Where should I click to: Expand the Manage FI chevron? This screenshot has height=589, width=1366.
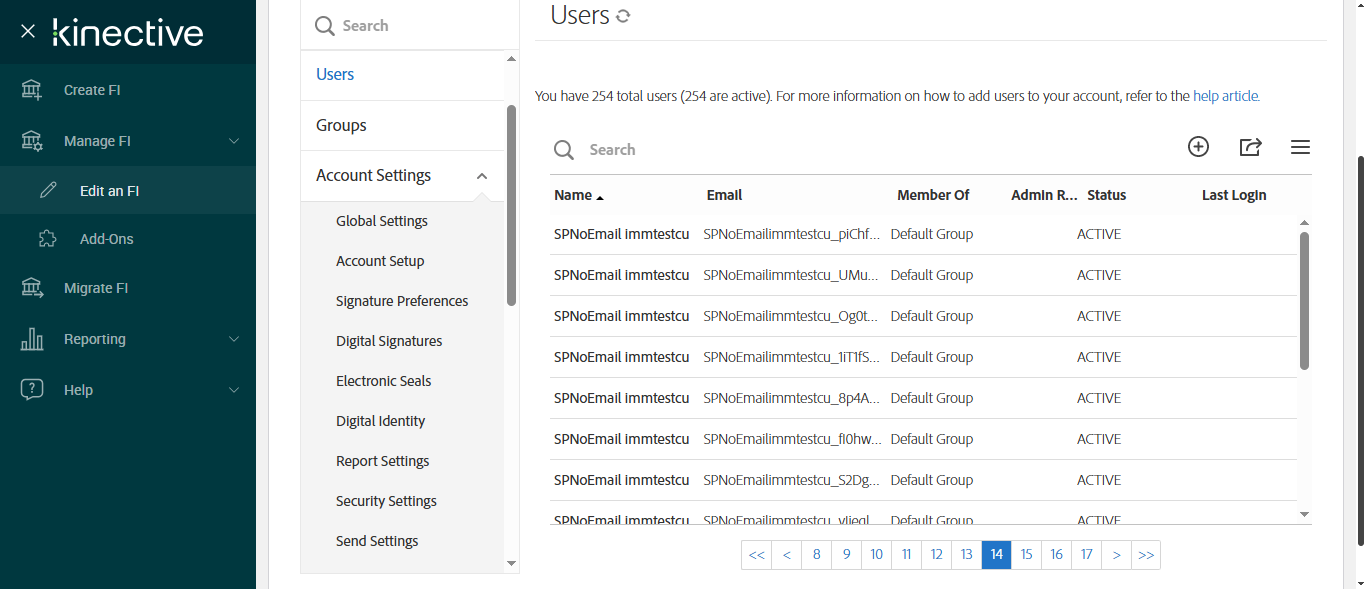[234, 141]
